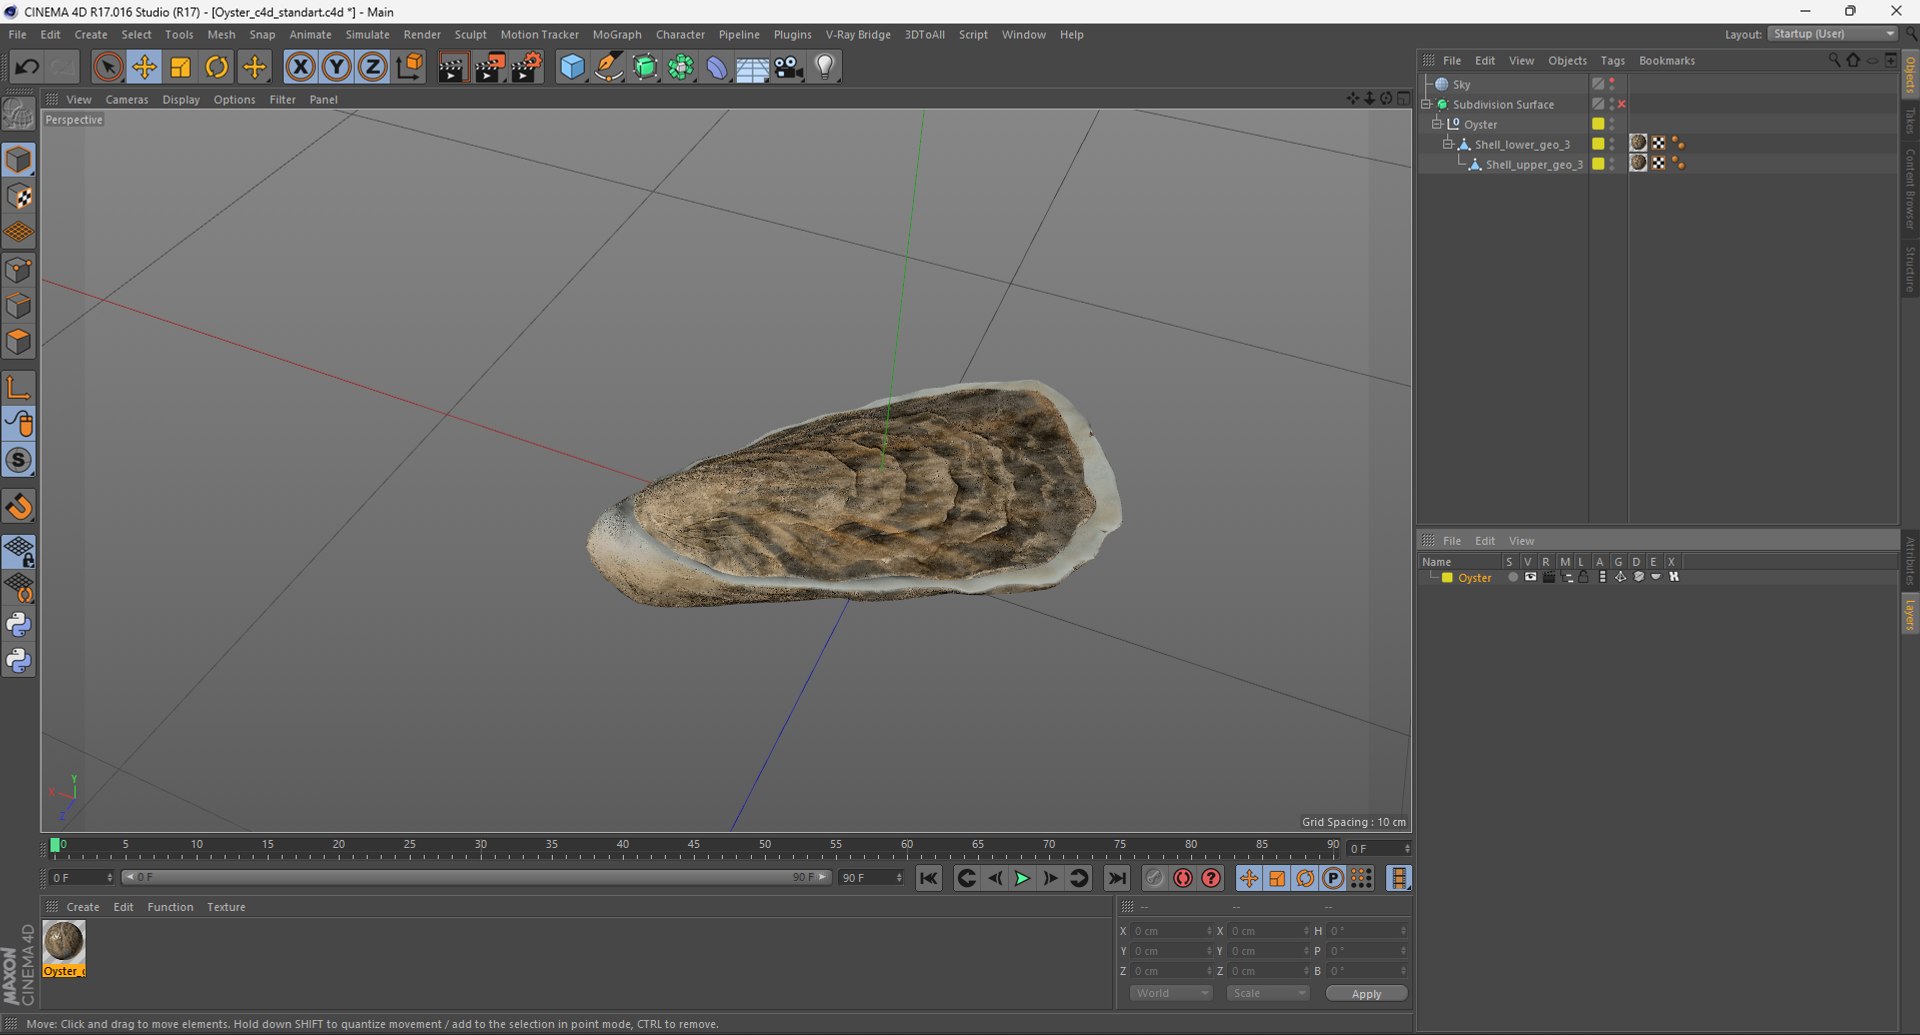Switch to Polygons mode
Image resolution: width=1920 pixels, height=1035 pixels.
click(x=18, y=342)
